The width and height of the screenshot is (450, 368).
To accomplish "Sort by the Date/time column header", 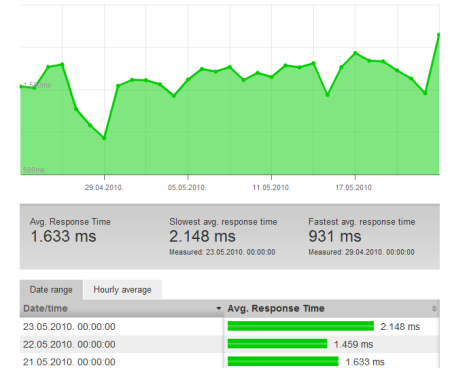I will pyautogui.click(x=122, y=308).
